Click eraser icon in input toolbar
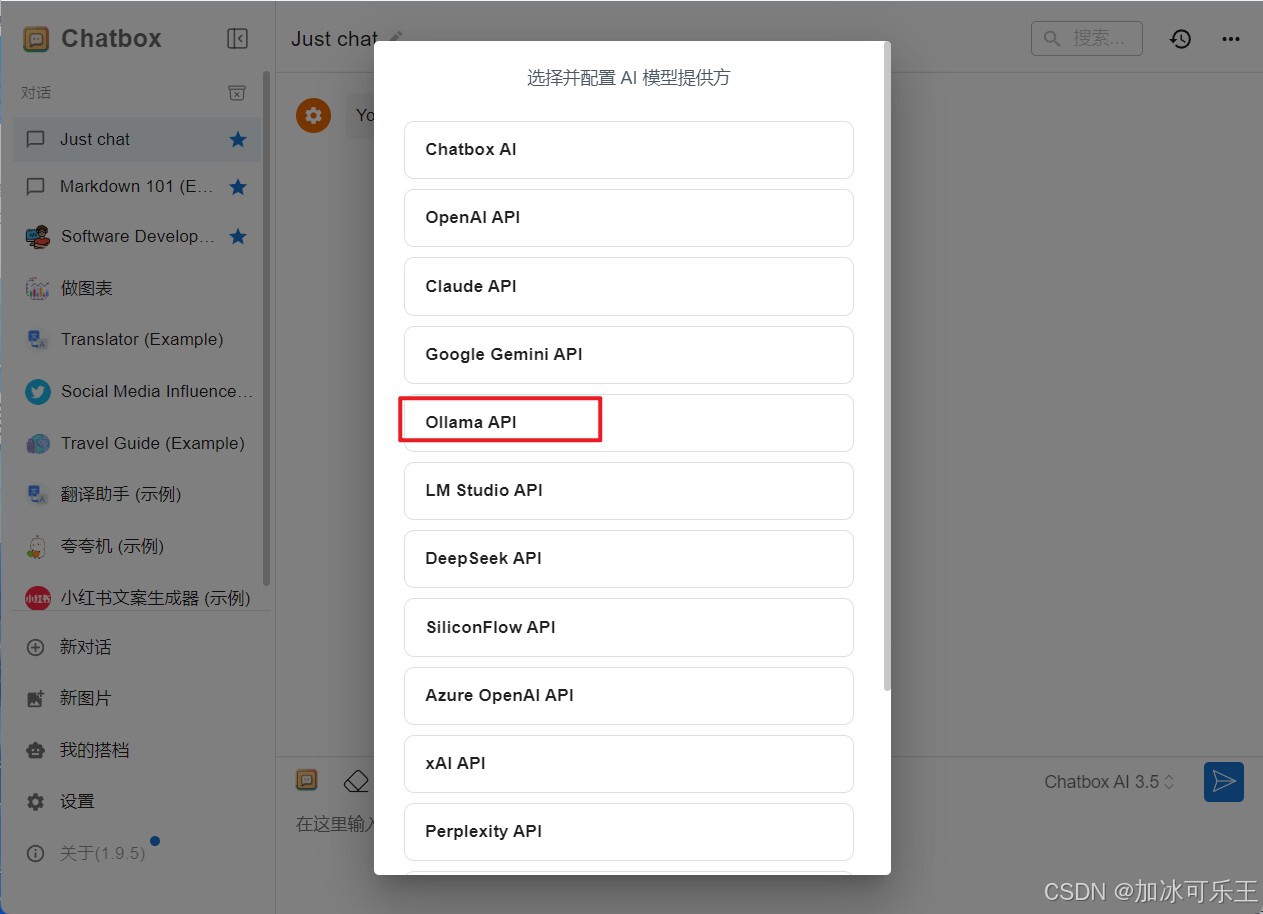The height and width of the screenshot is (914, 1263). click(x=355, y=781)
